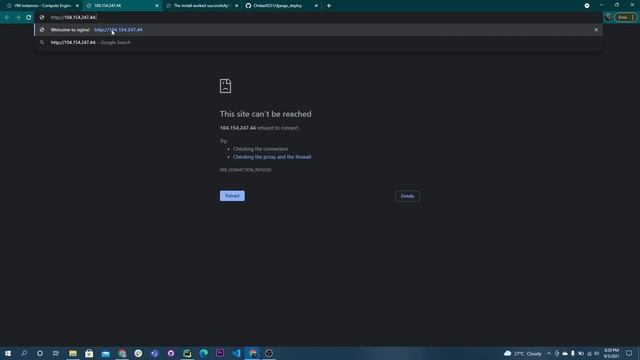
Task: Close the VM instances tab
Action: (x=77, y=6)
